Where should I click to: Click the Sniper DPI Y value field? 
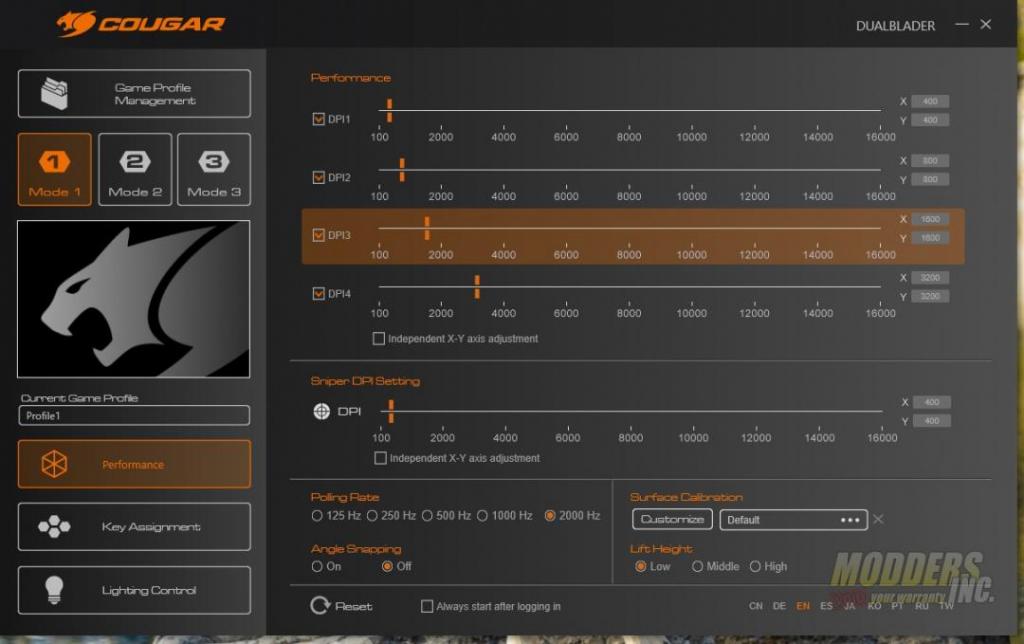pyautogui.click(x=932, y=421)
